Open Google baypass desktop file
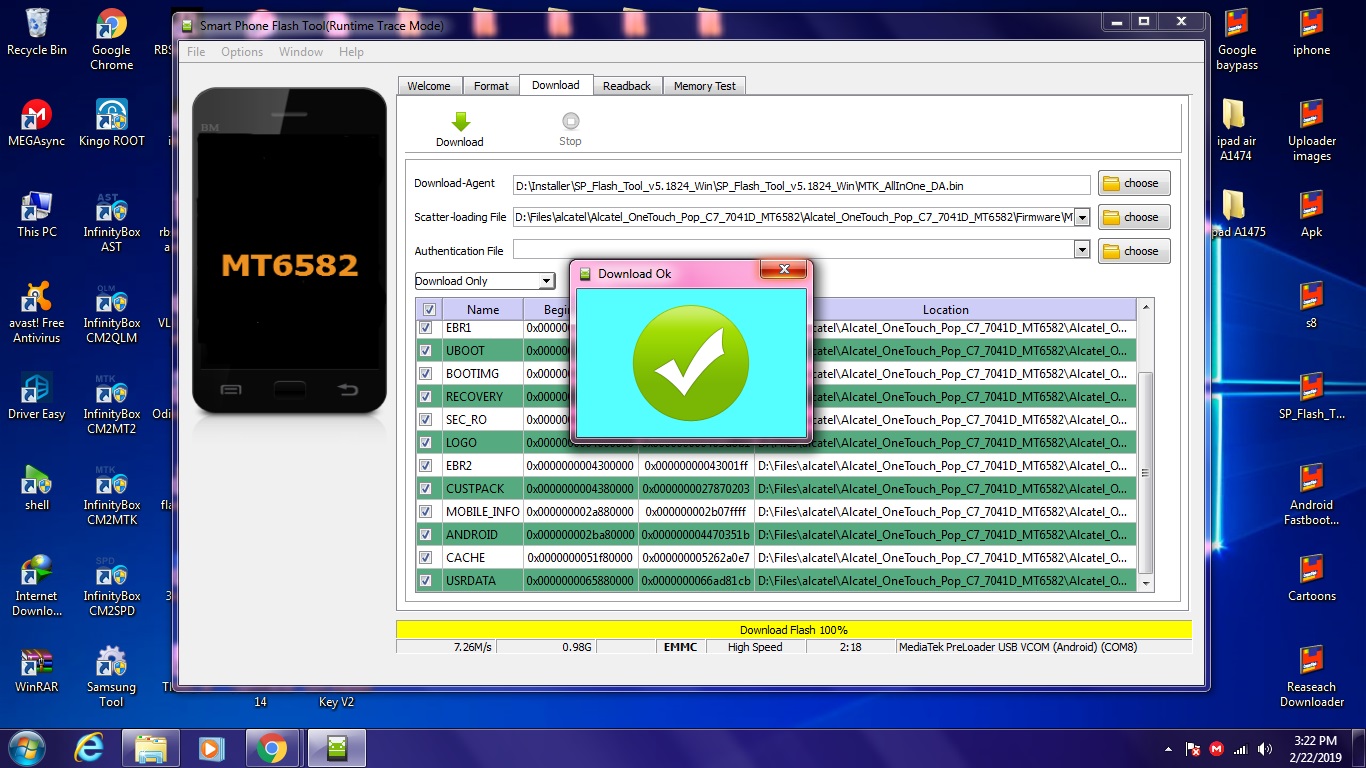This screenshot has width=1366, height=768. point(1237,39)
